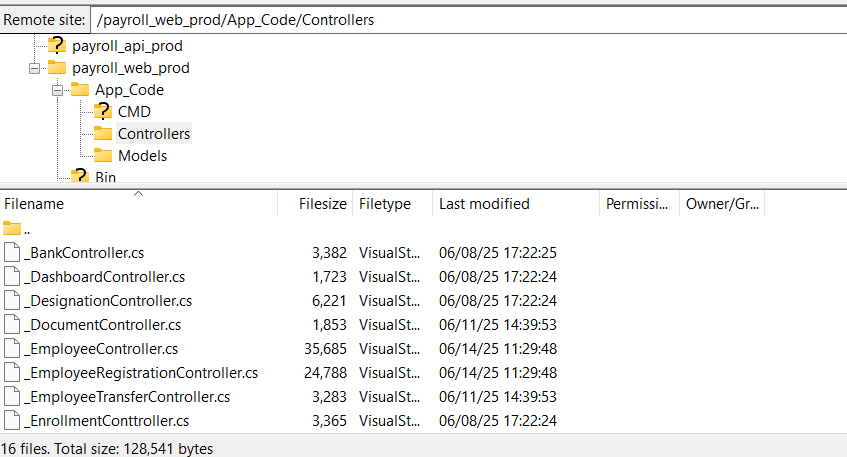Viewport: 847px width, 457px height.
Task: Click the _EnrollmentConttroller.cs file icon
Action: (12, 421)
